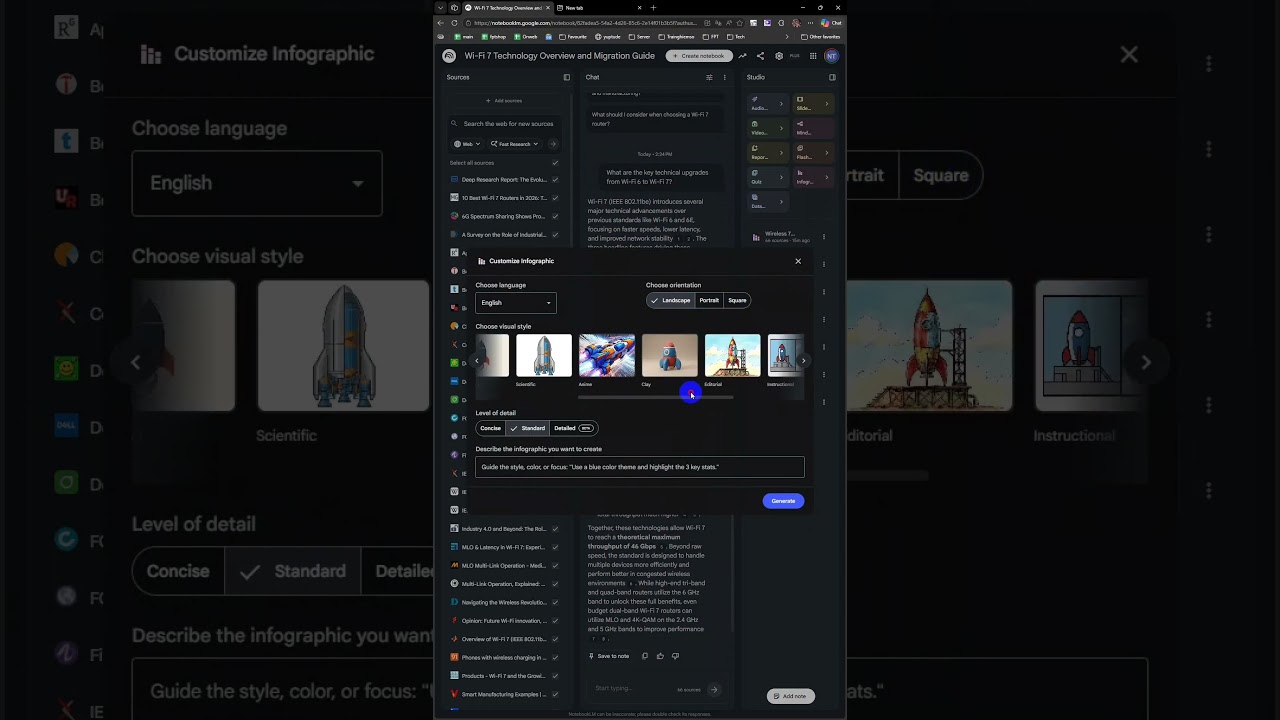Screen dimensions: 1280x720
Task: Toggle checkbox for Industry 4.0 and Beyond source
Action: pyautogui.click(x=555, y=529)
